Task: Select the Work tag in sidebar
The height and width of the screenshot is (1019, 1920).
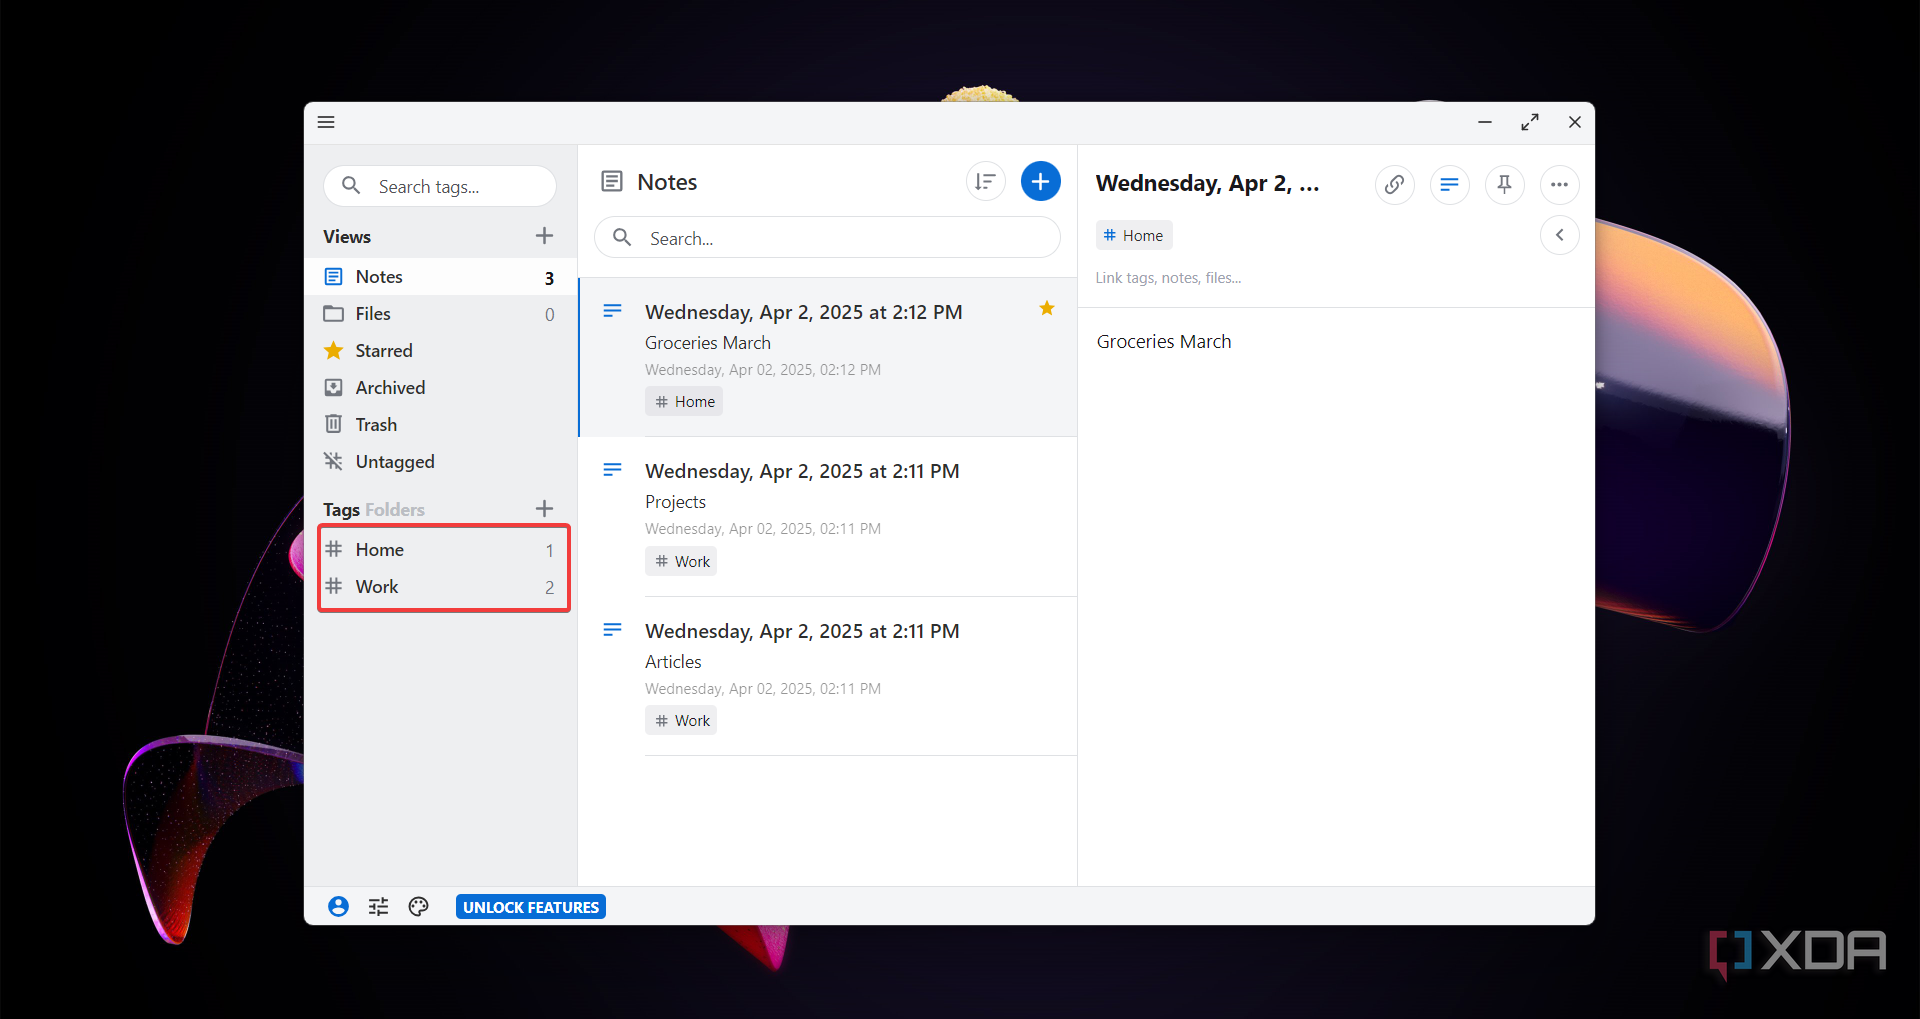Action: 441,587
